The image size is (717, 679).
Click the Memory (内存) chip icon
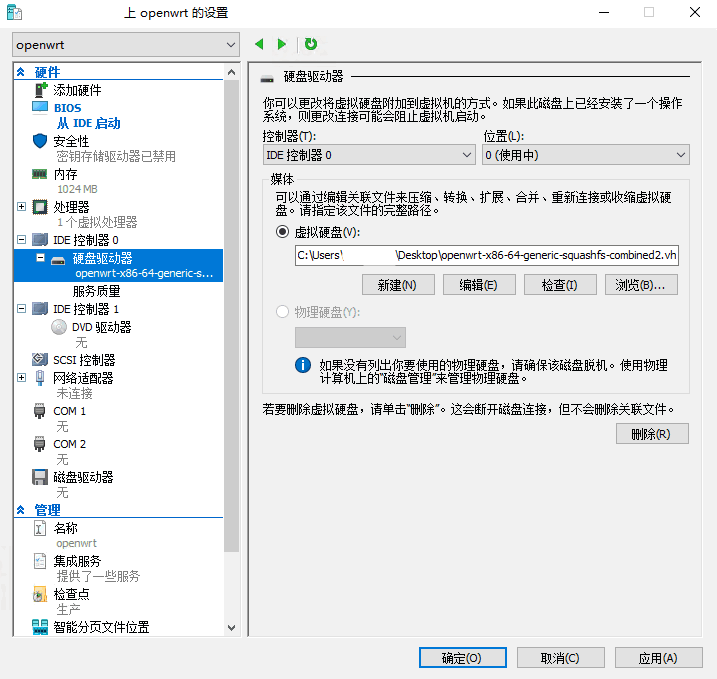pos(39,174)
